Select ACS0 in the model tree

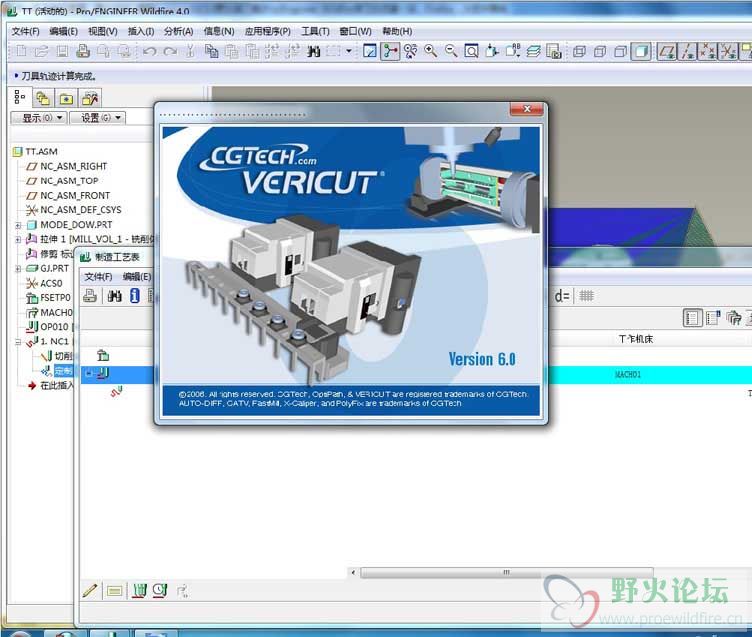point(51,283)
